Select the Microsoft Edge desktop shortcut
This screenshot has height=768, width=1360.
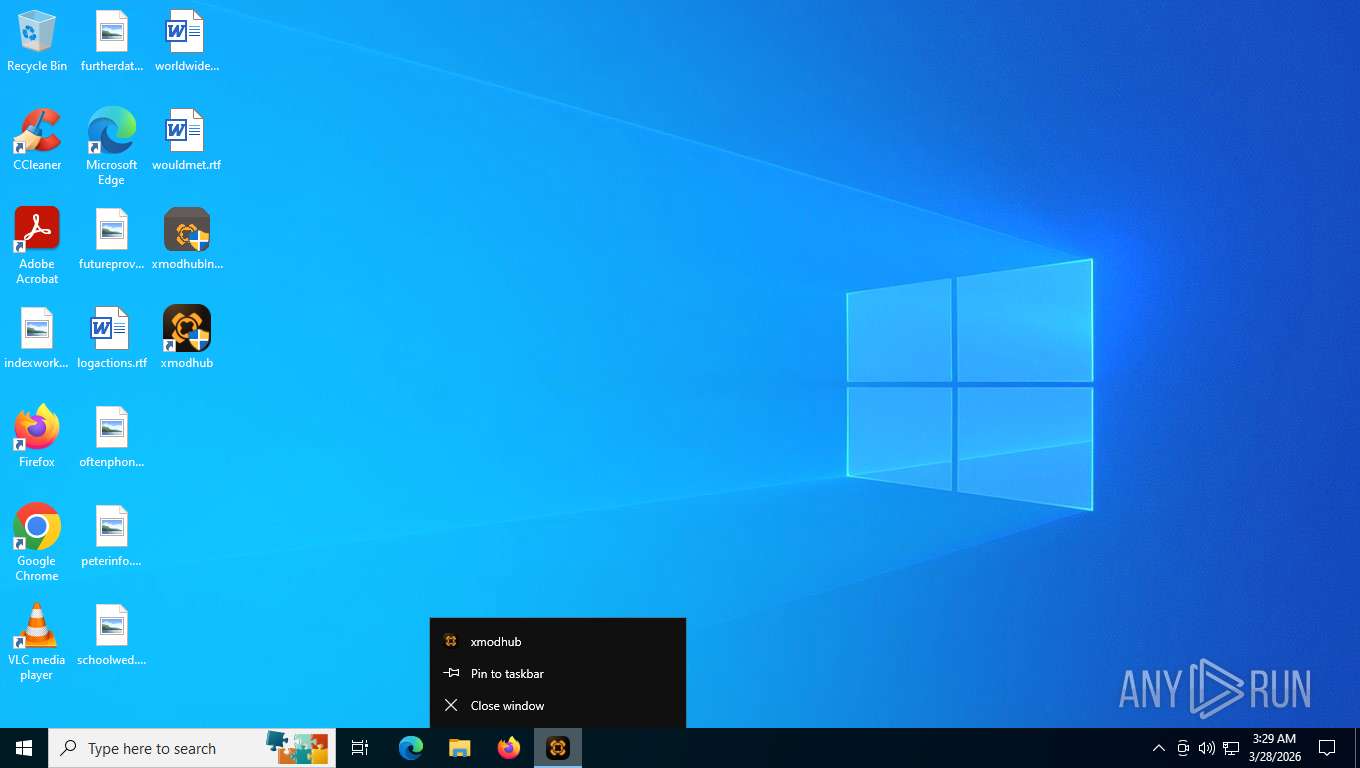tap(112, 147)
